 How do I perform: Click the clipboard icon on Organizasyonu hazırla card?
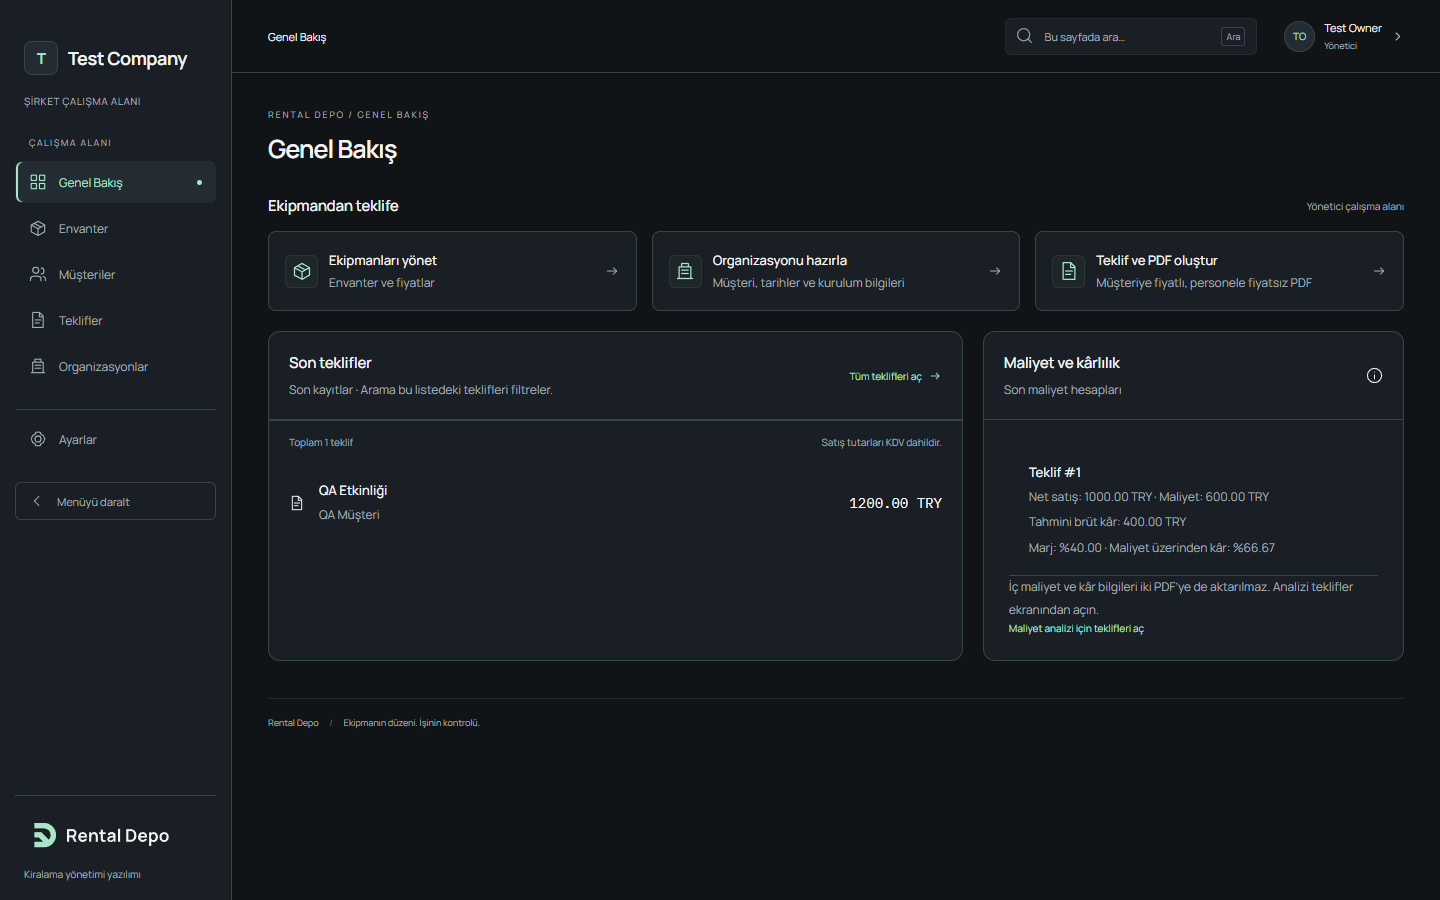click(x=685, y=271)
